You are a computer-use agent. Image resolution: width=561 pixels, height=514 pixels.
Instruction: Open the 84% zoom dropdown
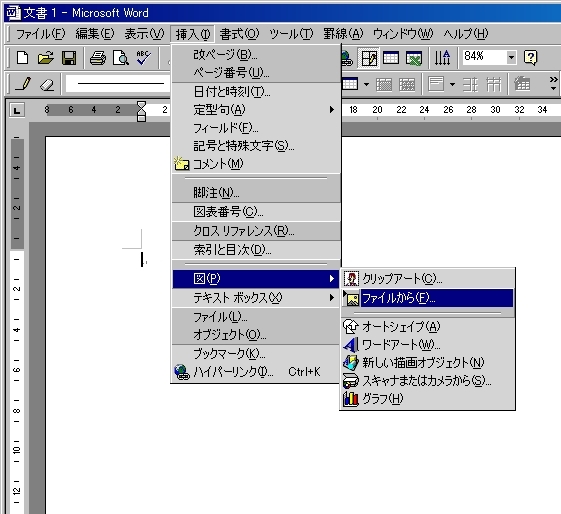511,57
